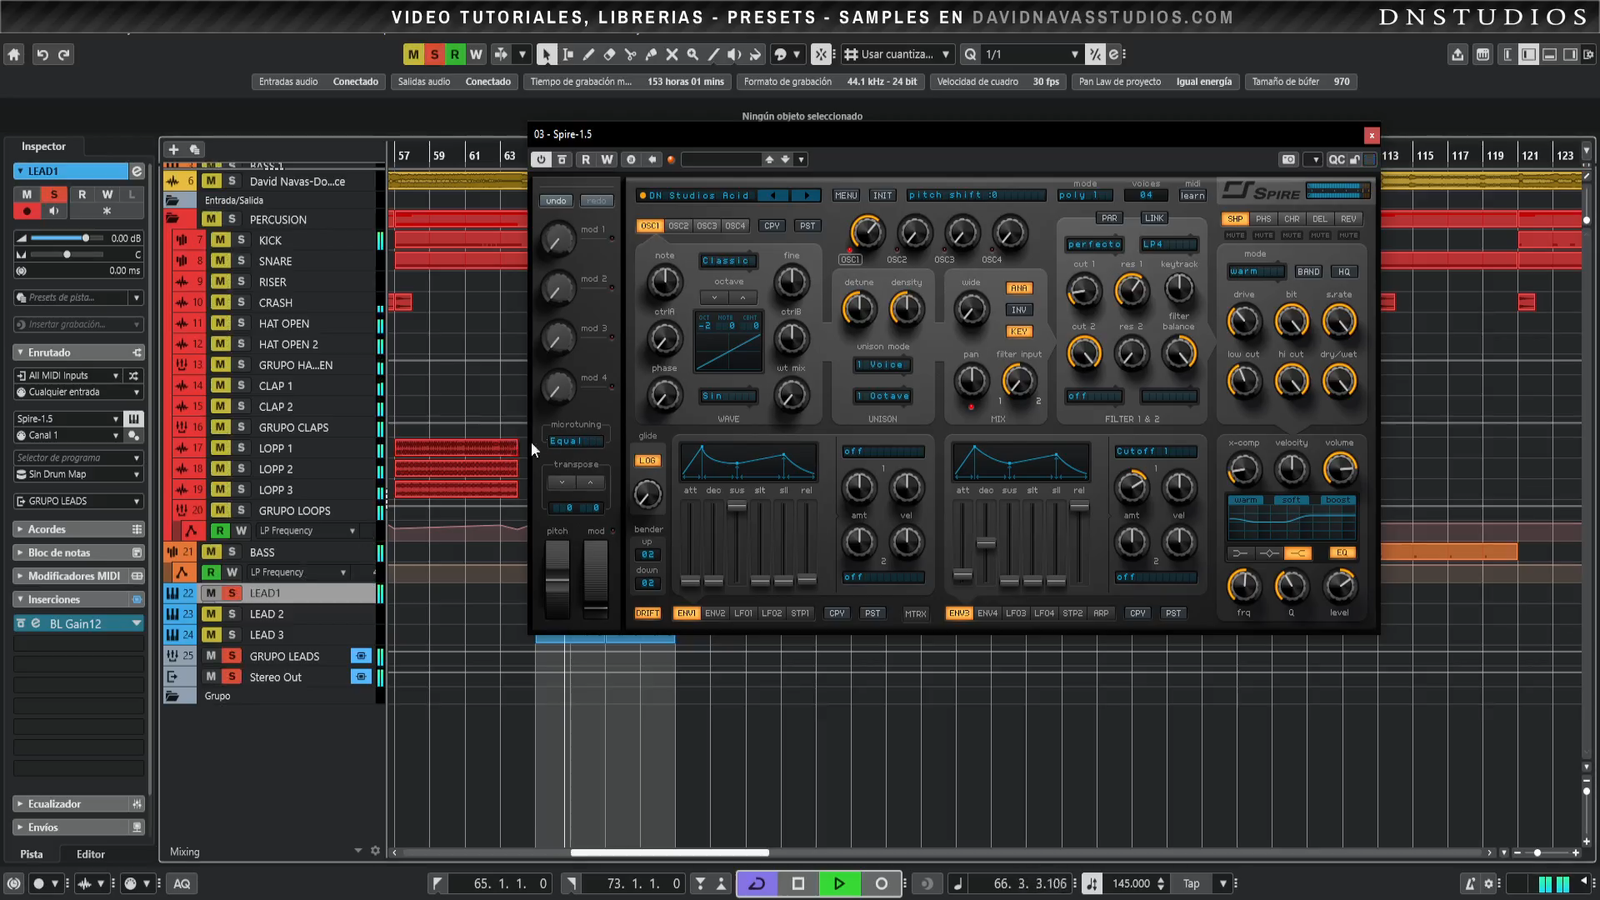This screenshot has height=900, width=1600.
Task: Add a new track with plus icon
Action: click(173, 149)
